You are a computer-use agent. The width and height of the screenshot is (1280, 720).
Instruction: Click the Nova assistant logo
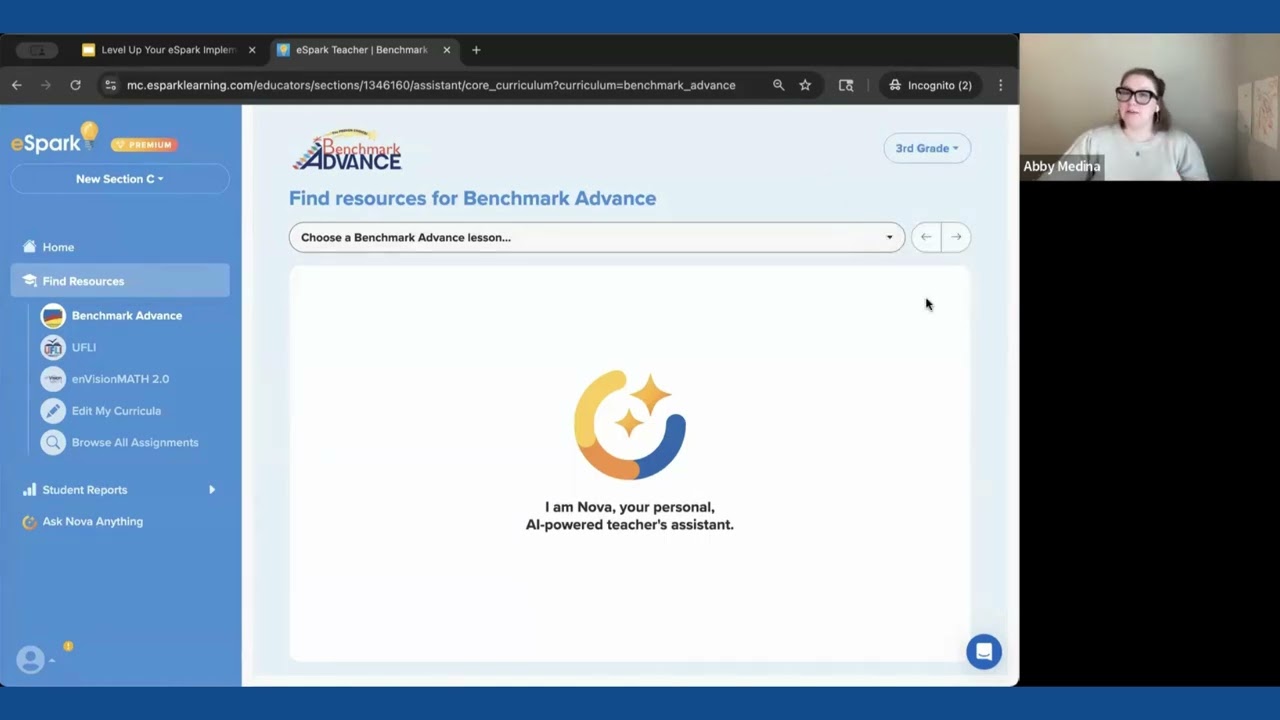click(x=630, y=425)
